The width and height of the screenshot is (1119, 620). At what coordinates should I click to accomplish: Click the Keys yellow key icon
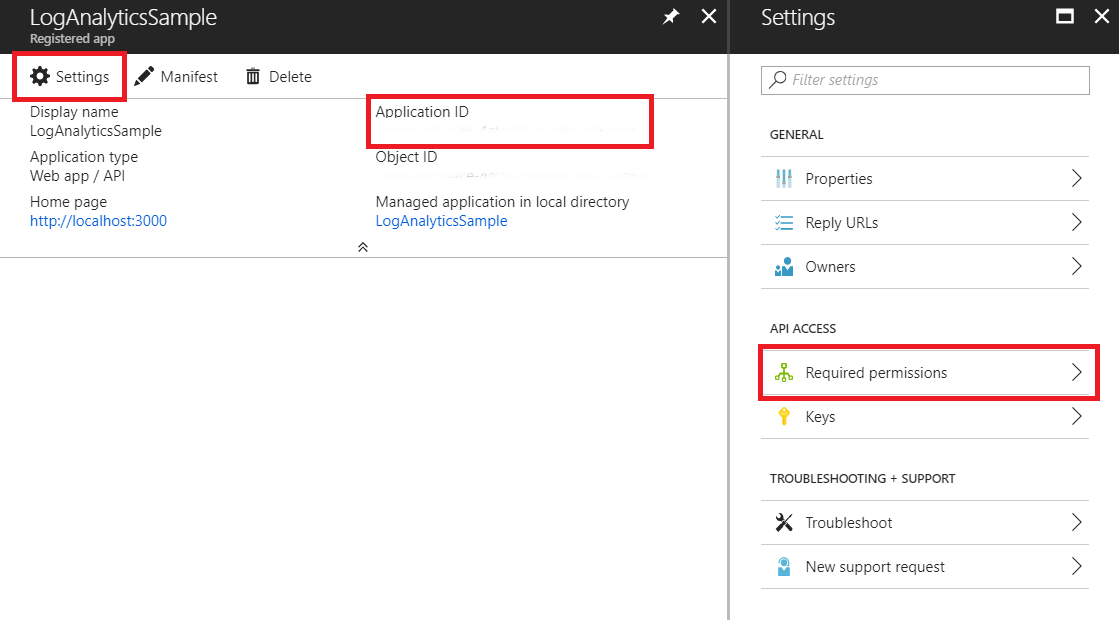(784, 417)
